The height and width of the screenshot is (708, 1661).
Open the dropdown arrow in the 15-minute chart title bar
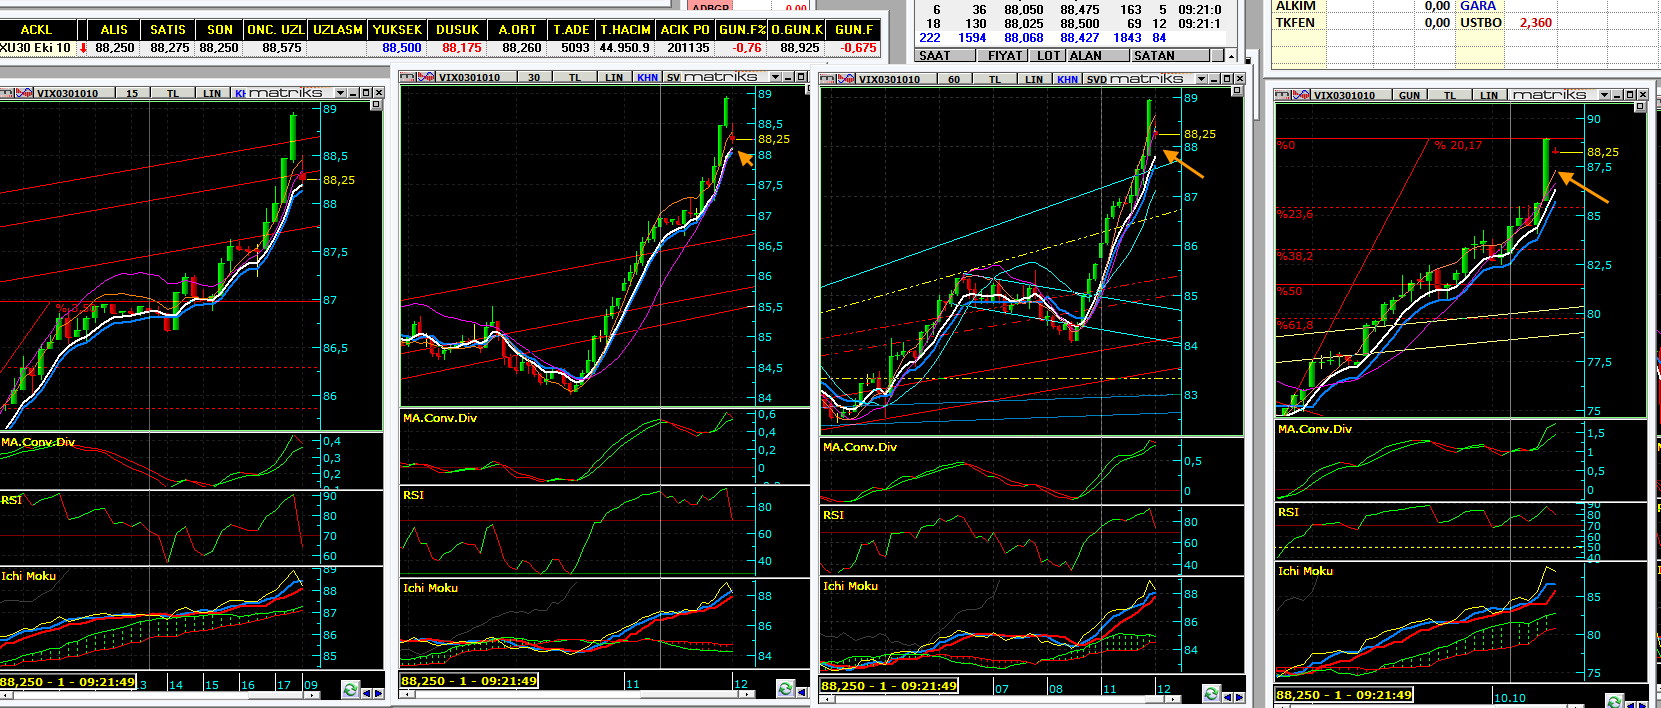coord(341,93)
